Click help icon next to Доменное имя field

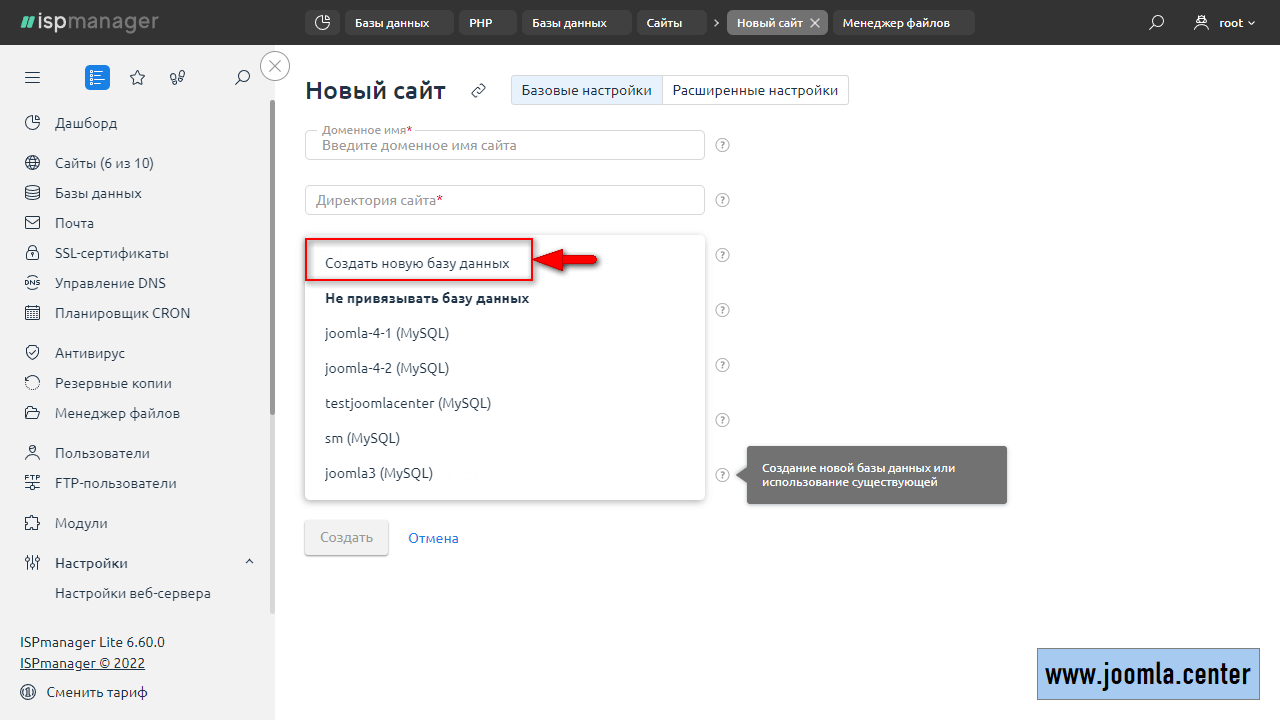point(722,145)
